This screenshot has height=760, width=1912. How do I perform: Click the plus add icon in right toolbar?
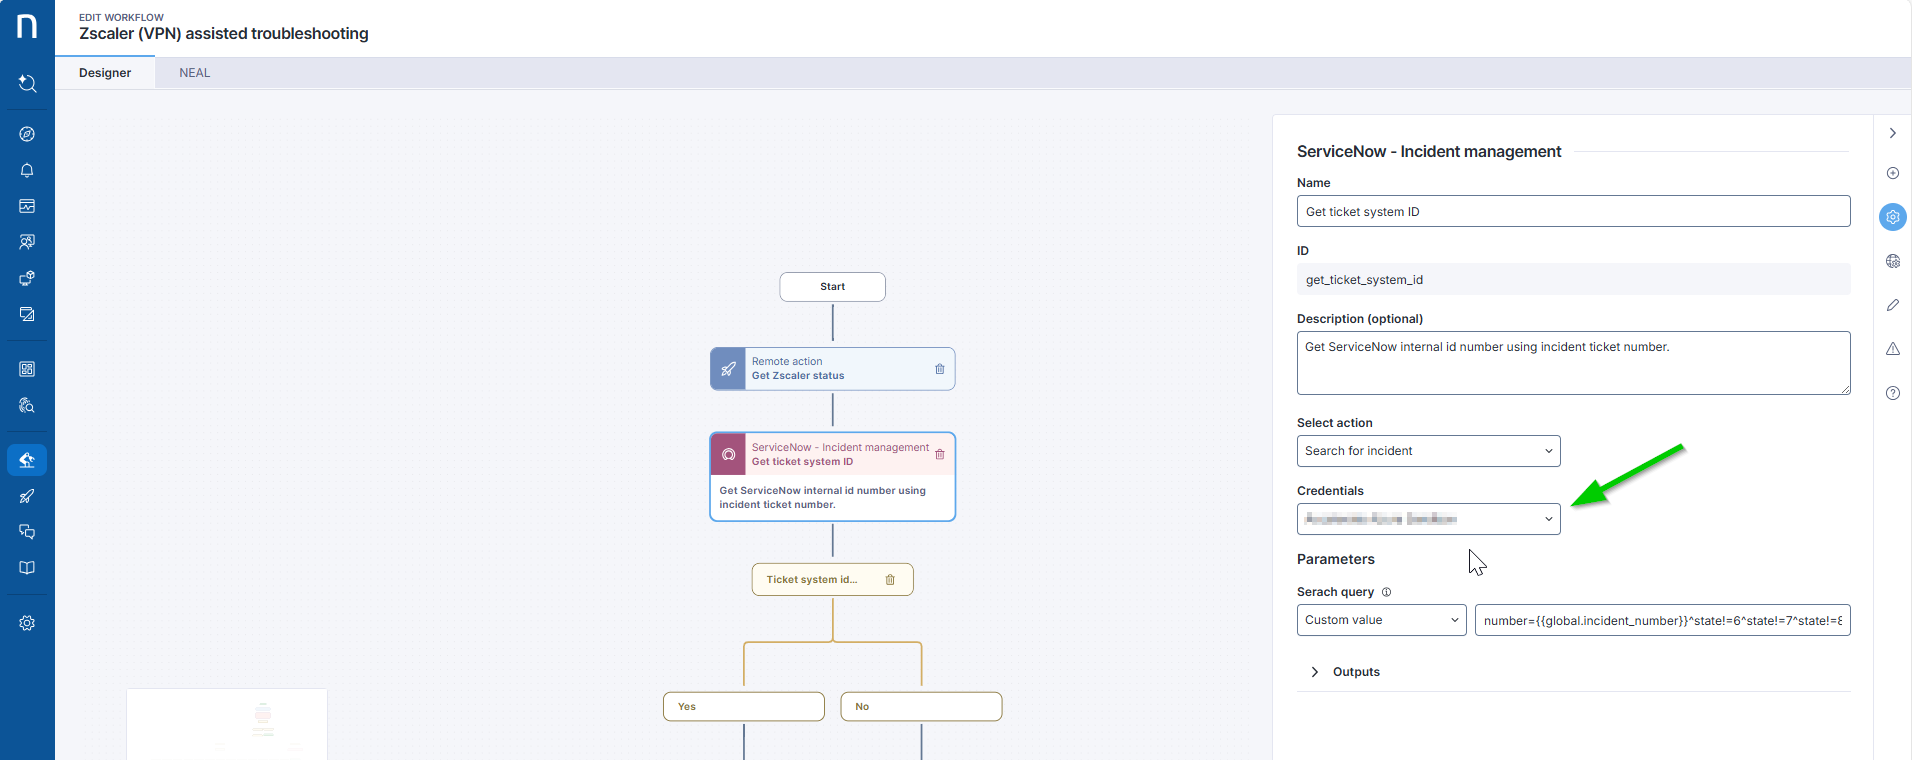1892,173
